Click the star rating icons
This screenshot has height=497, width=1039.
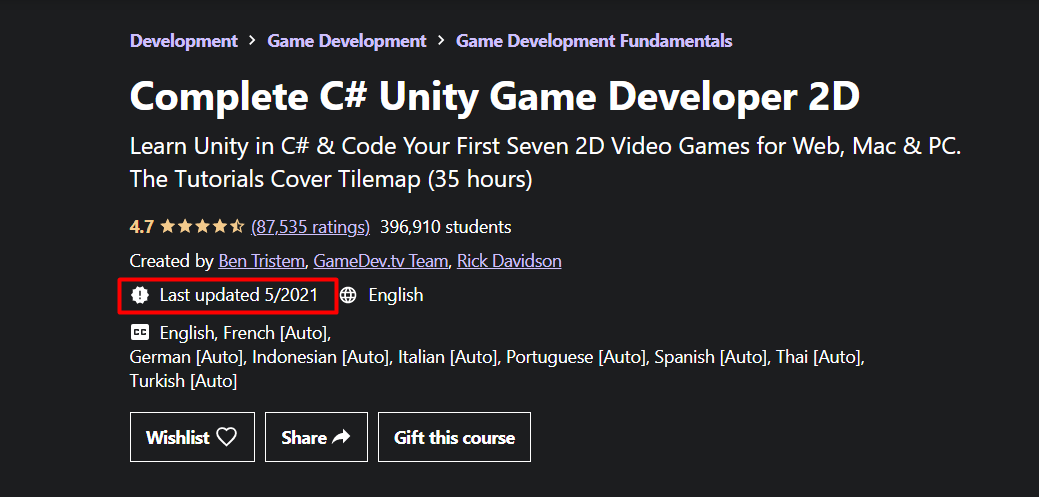coord(202,227)
